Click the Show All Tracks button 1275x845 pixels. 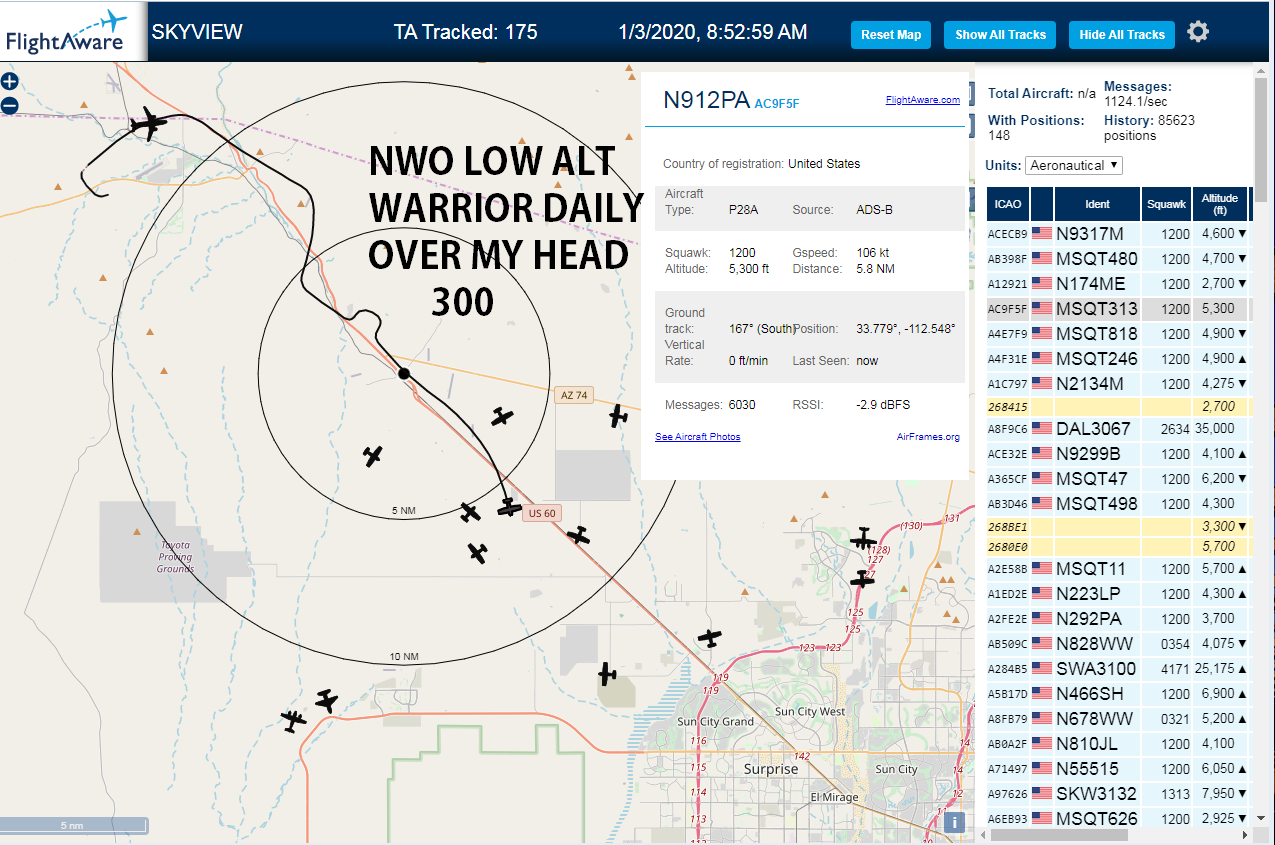point(1000,35)
